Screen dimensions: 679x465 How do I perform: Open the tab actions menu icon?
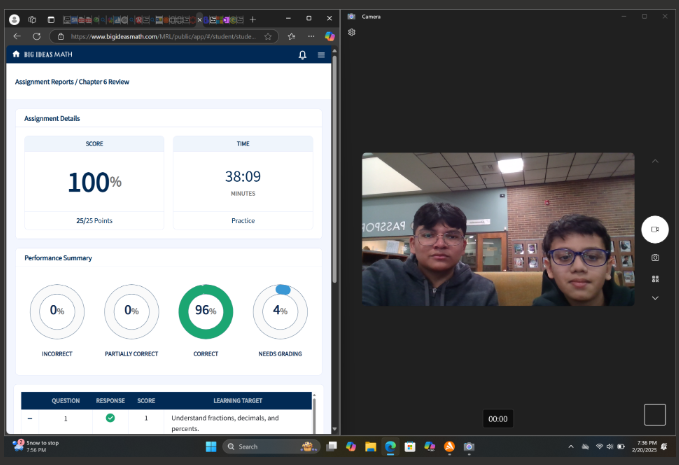click(51, 19)
